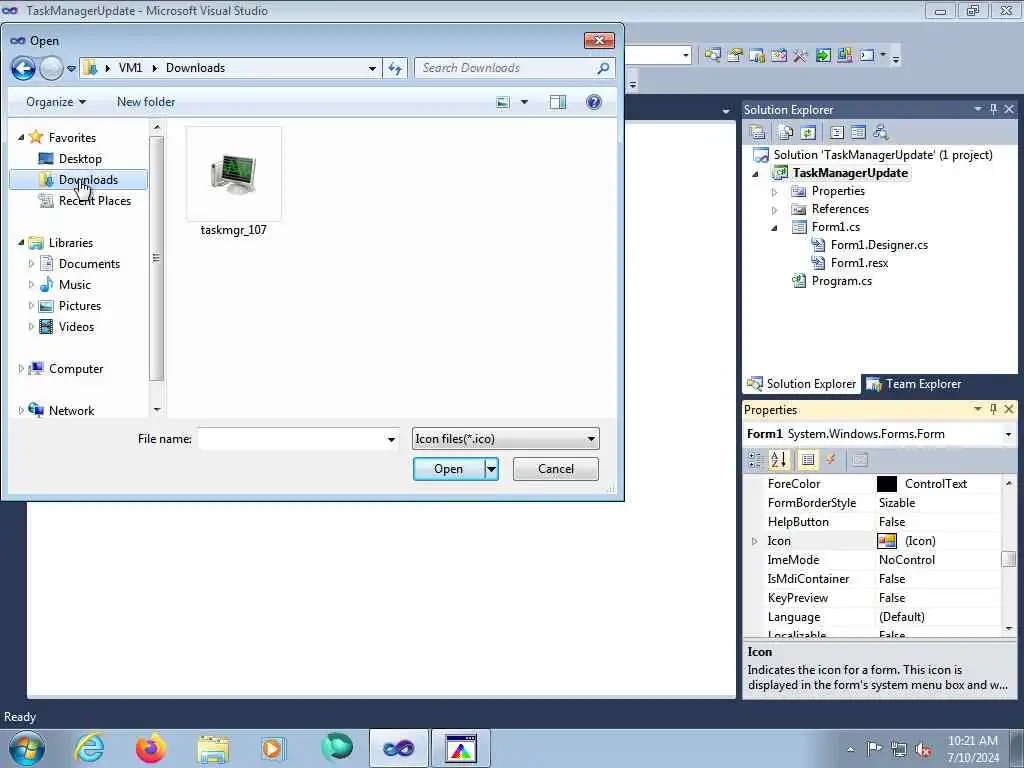Select Form1.Designer.cs in Solution Explorer
Screen dimensions: 1024x768
tap(879, 245)
